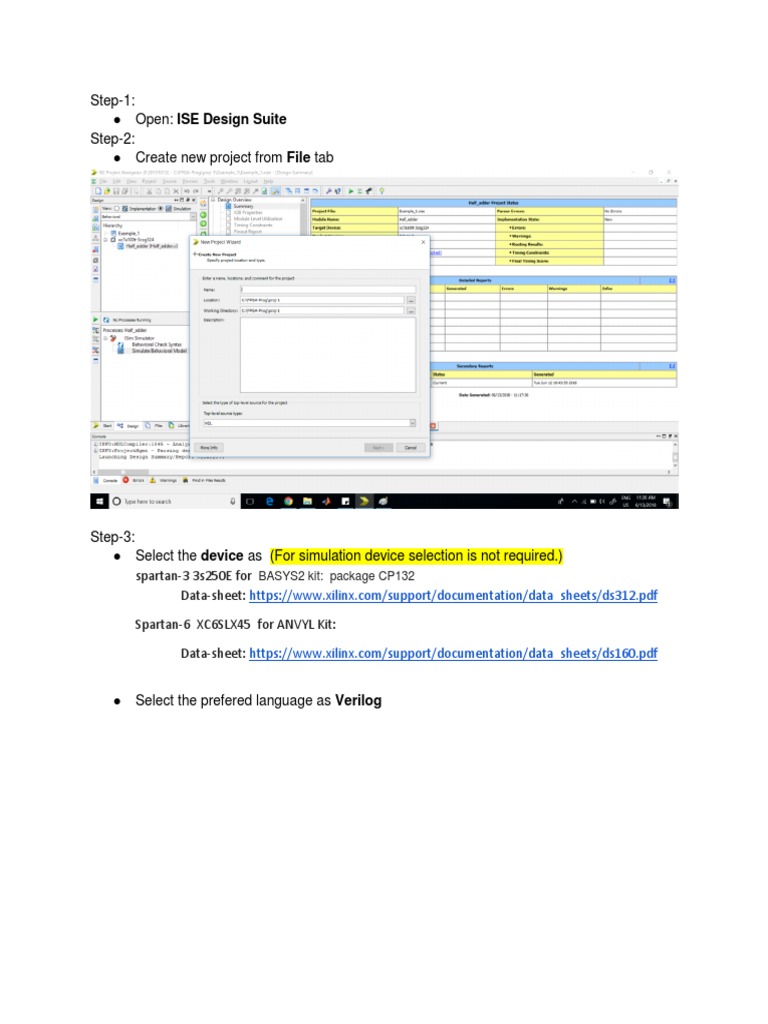Open the taskbar notification center icon
The image size is (768, 1024).
coord(667,502)
